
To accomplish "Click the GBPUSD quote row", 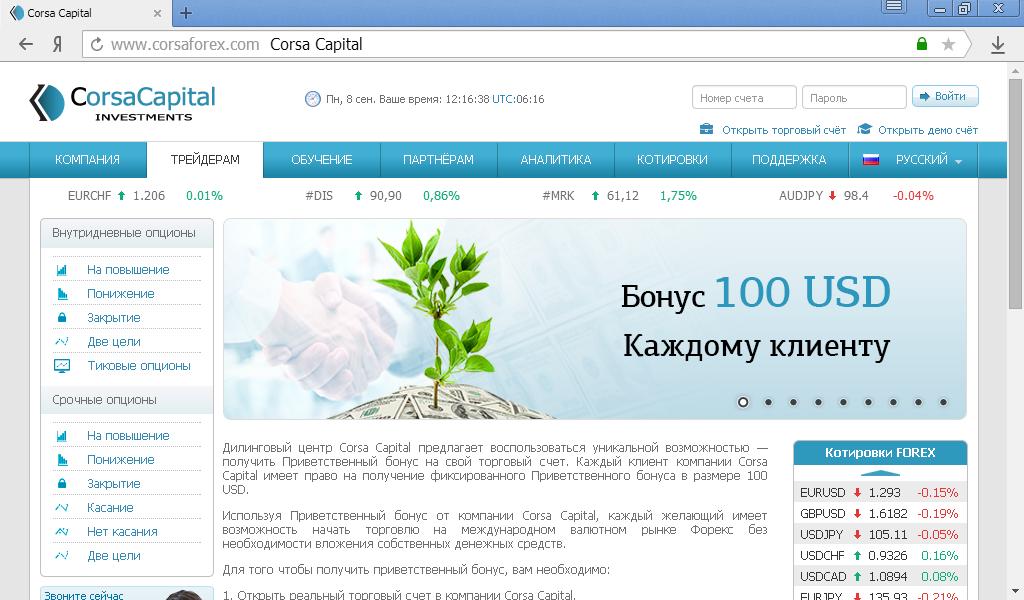I will 880,514.
